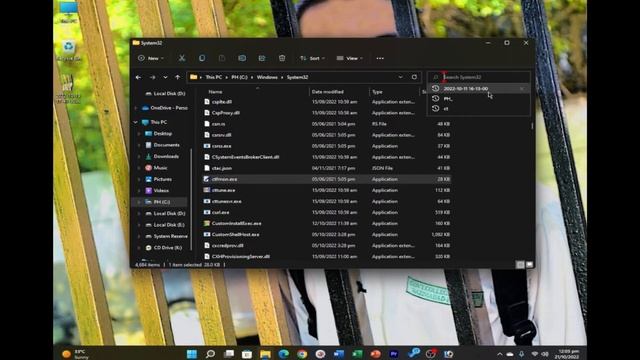Launch Word from the taskbar
Screen dimensions: 640x360
tap(339, 354)
